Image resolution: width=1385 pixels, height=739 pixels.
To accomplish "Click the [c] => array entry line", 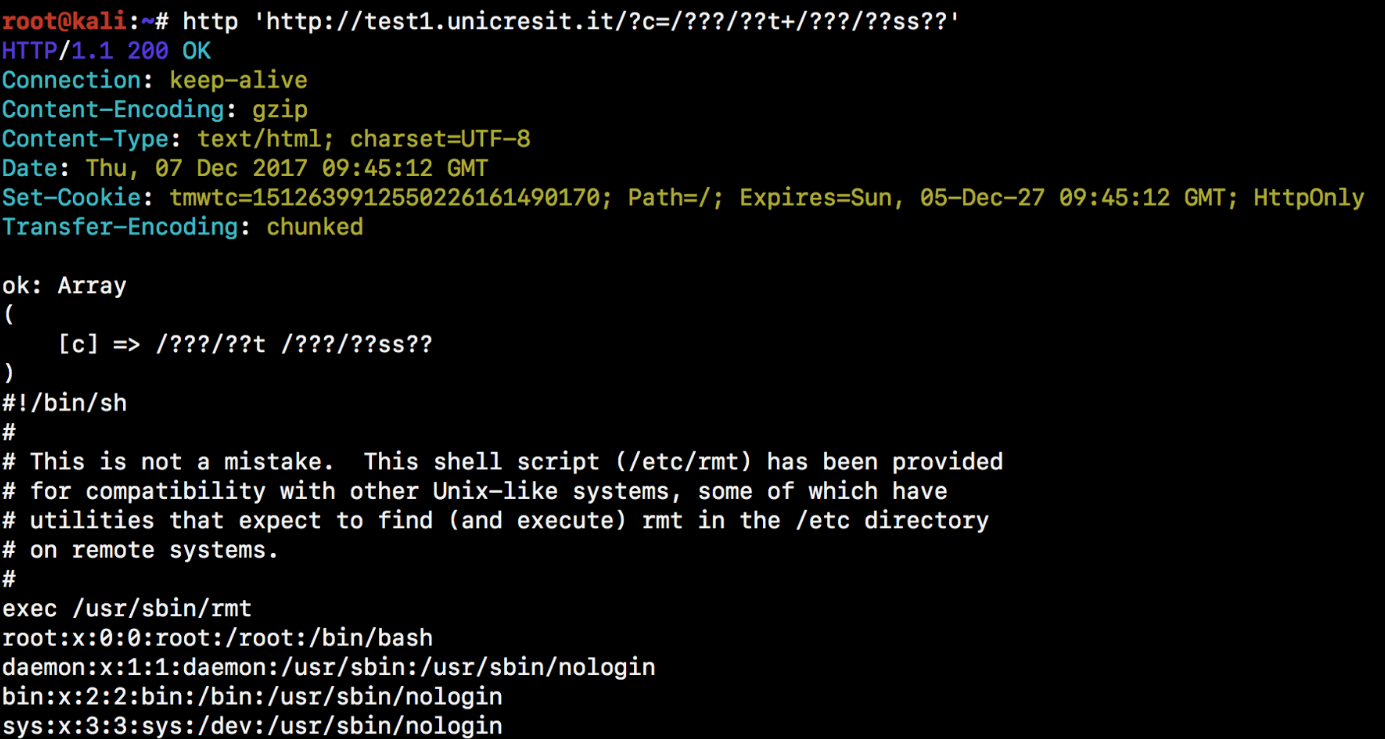I will click(245, 344).
